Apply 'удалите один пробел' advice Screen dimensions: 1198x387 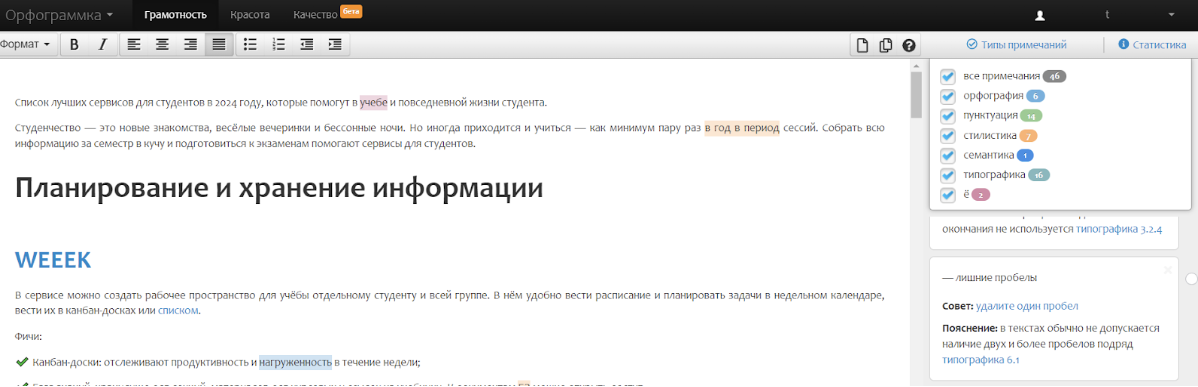[x=1027, y=306]
